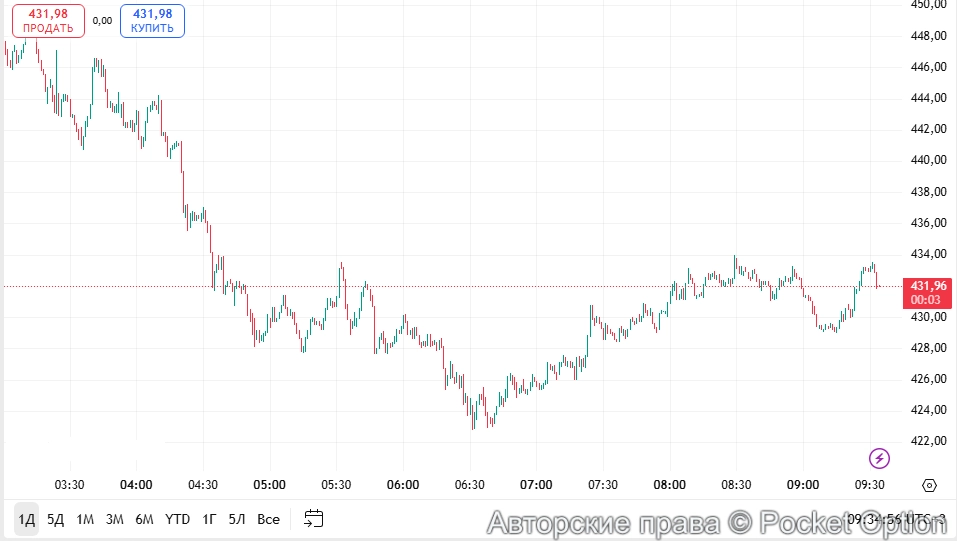Choose the 1Г yearly range
The height and width of the screenshot is (541, 957).
(209, 519)
